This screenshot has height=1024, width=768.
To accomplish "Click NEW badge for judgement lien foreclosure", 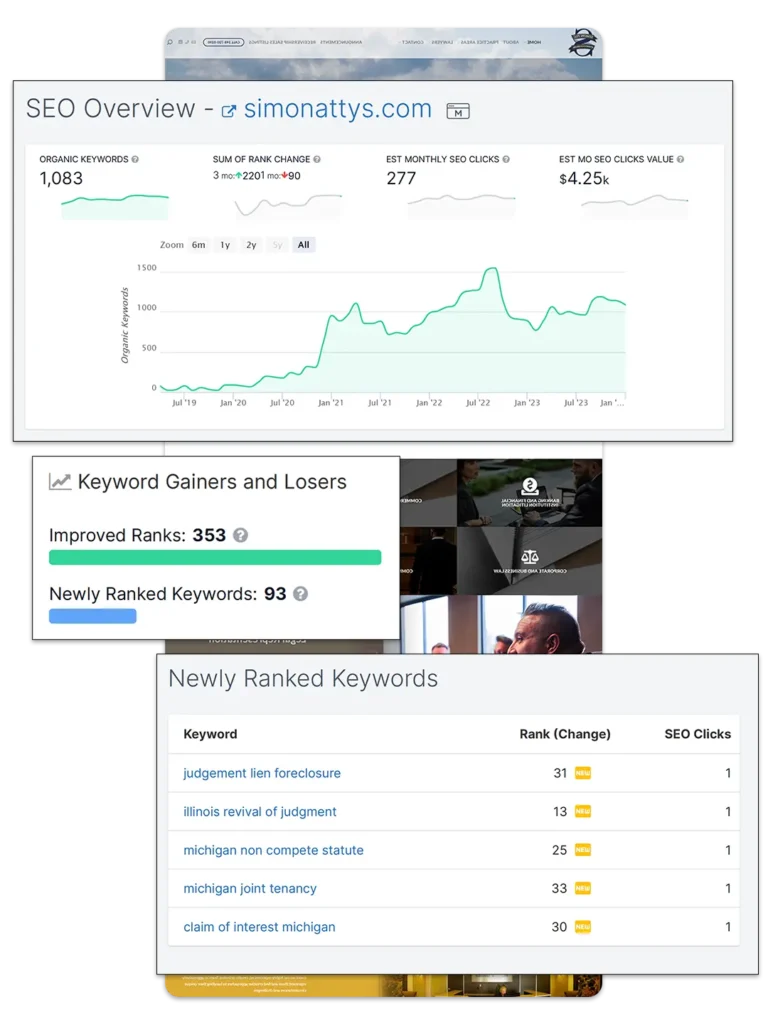I will 582,773.
